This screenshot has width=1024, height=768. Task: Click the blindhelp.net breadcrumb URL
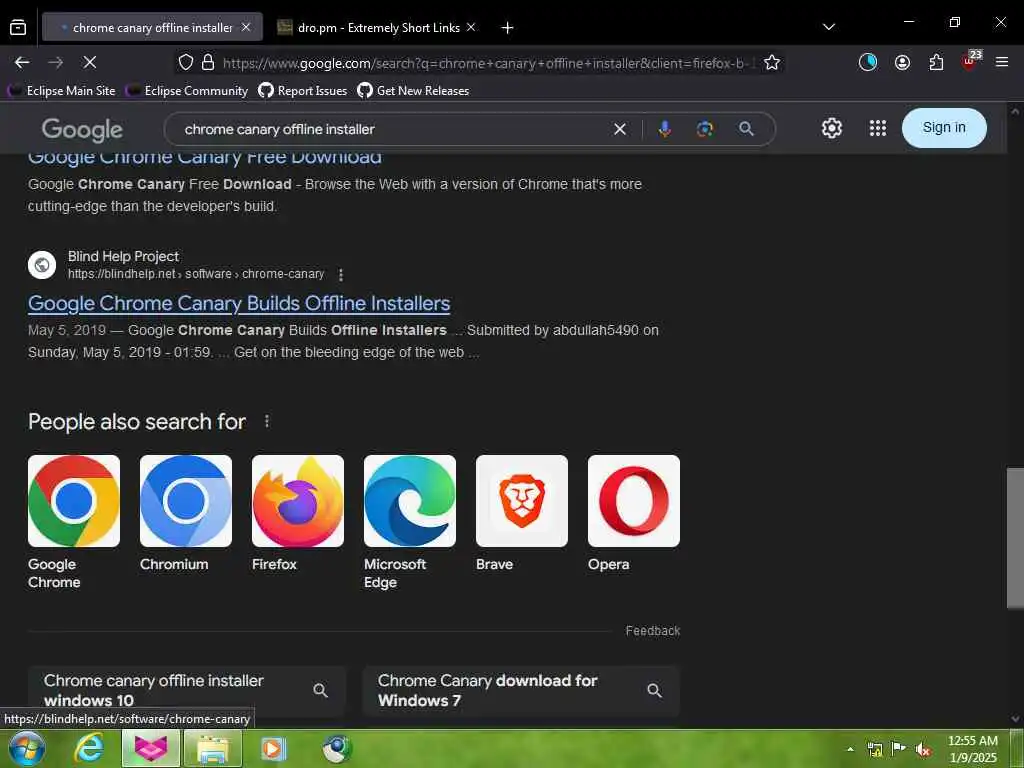point(196,274)
